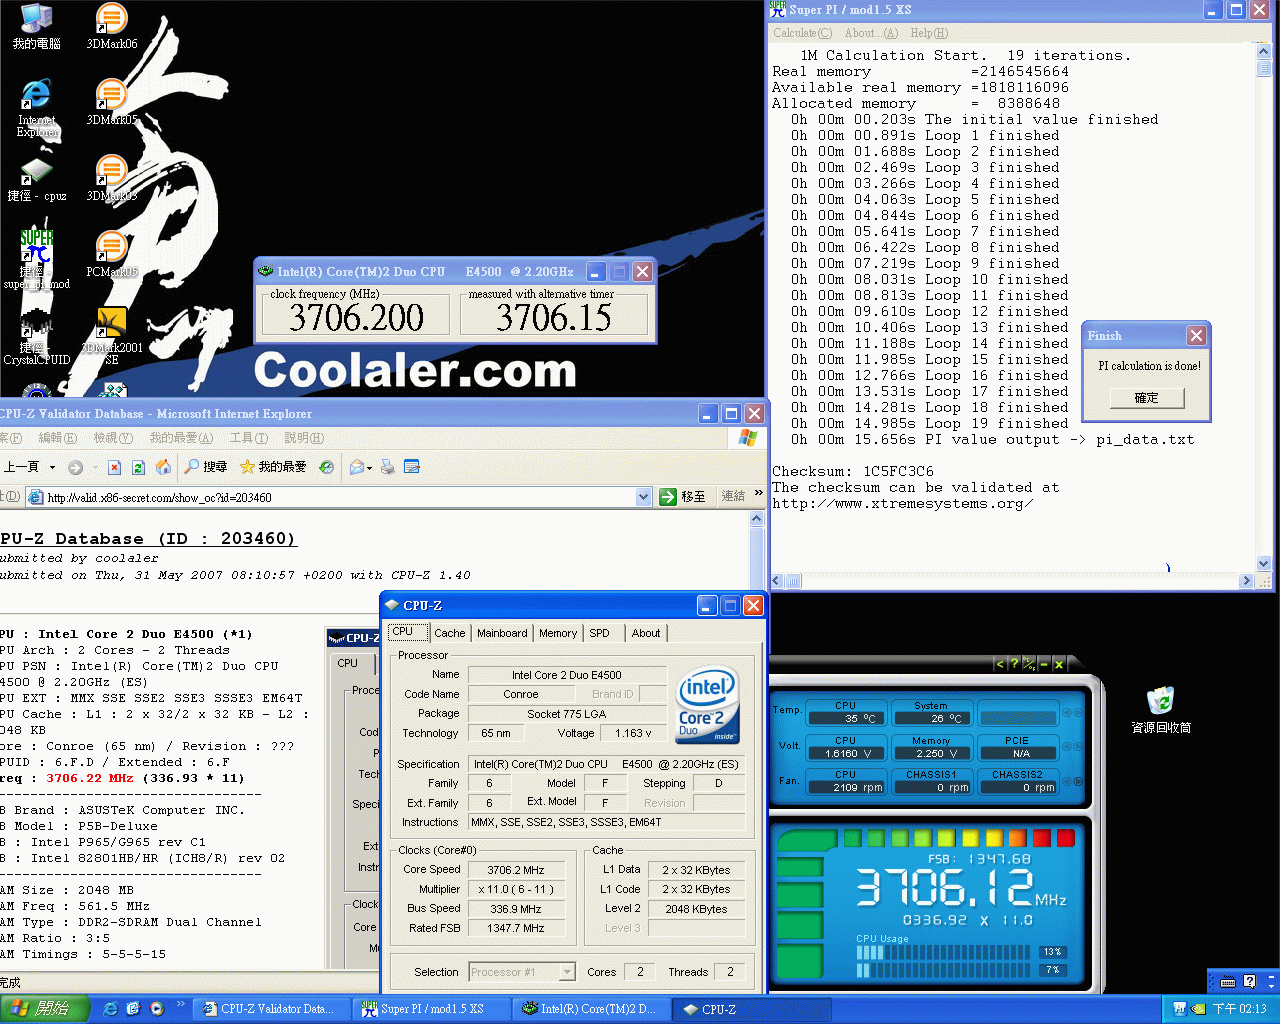Toggle Celsius/Fahrenheit on the hardware monitor widget

[x=1028, y=664]
